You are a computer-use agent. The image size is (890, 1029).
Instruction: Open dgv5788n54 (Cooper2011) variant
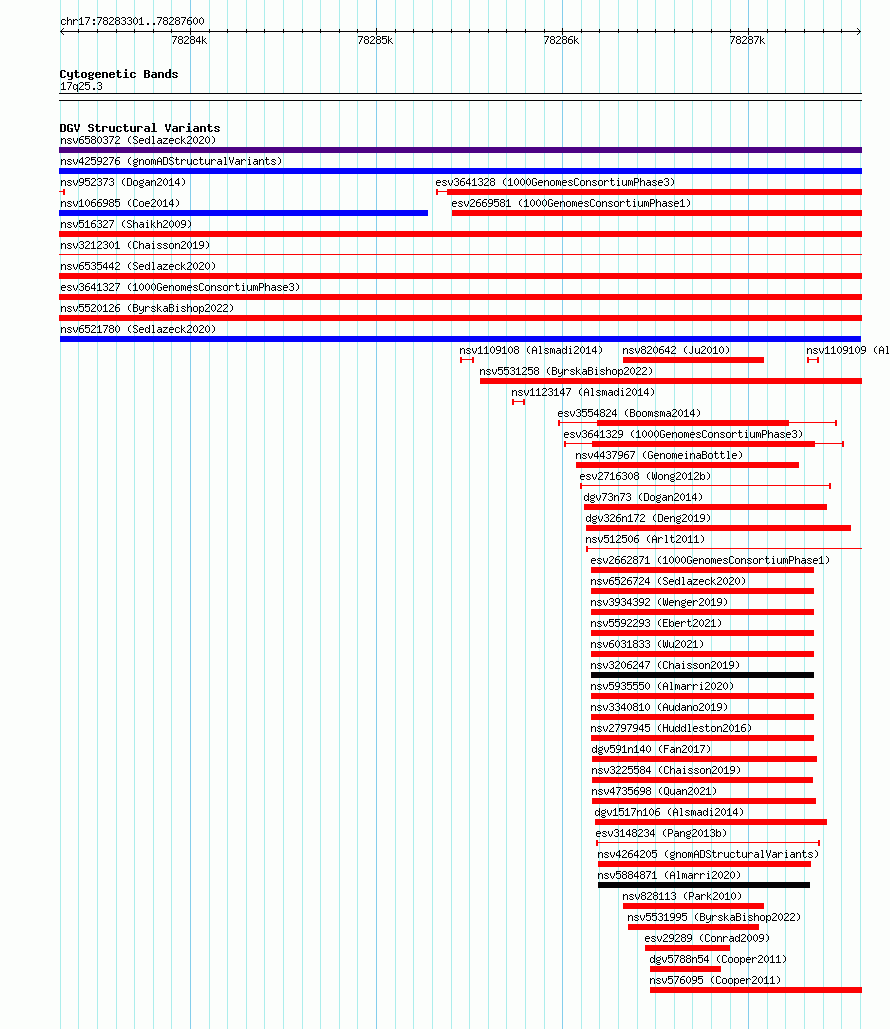[x=718, y=959]
